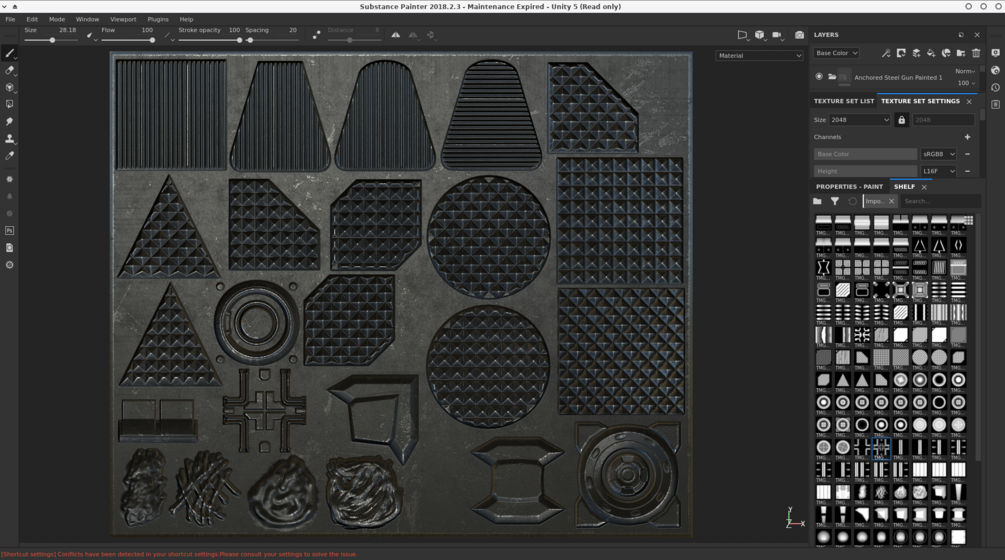Open the shelf filter funnel icon

click(834, 201)
